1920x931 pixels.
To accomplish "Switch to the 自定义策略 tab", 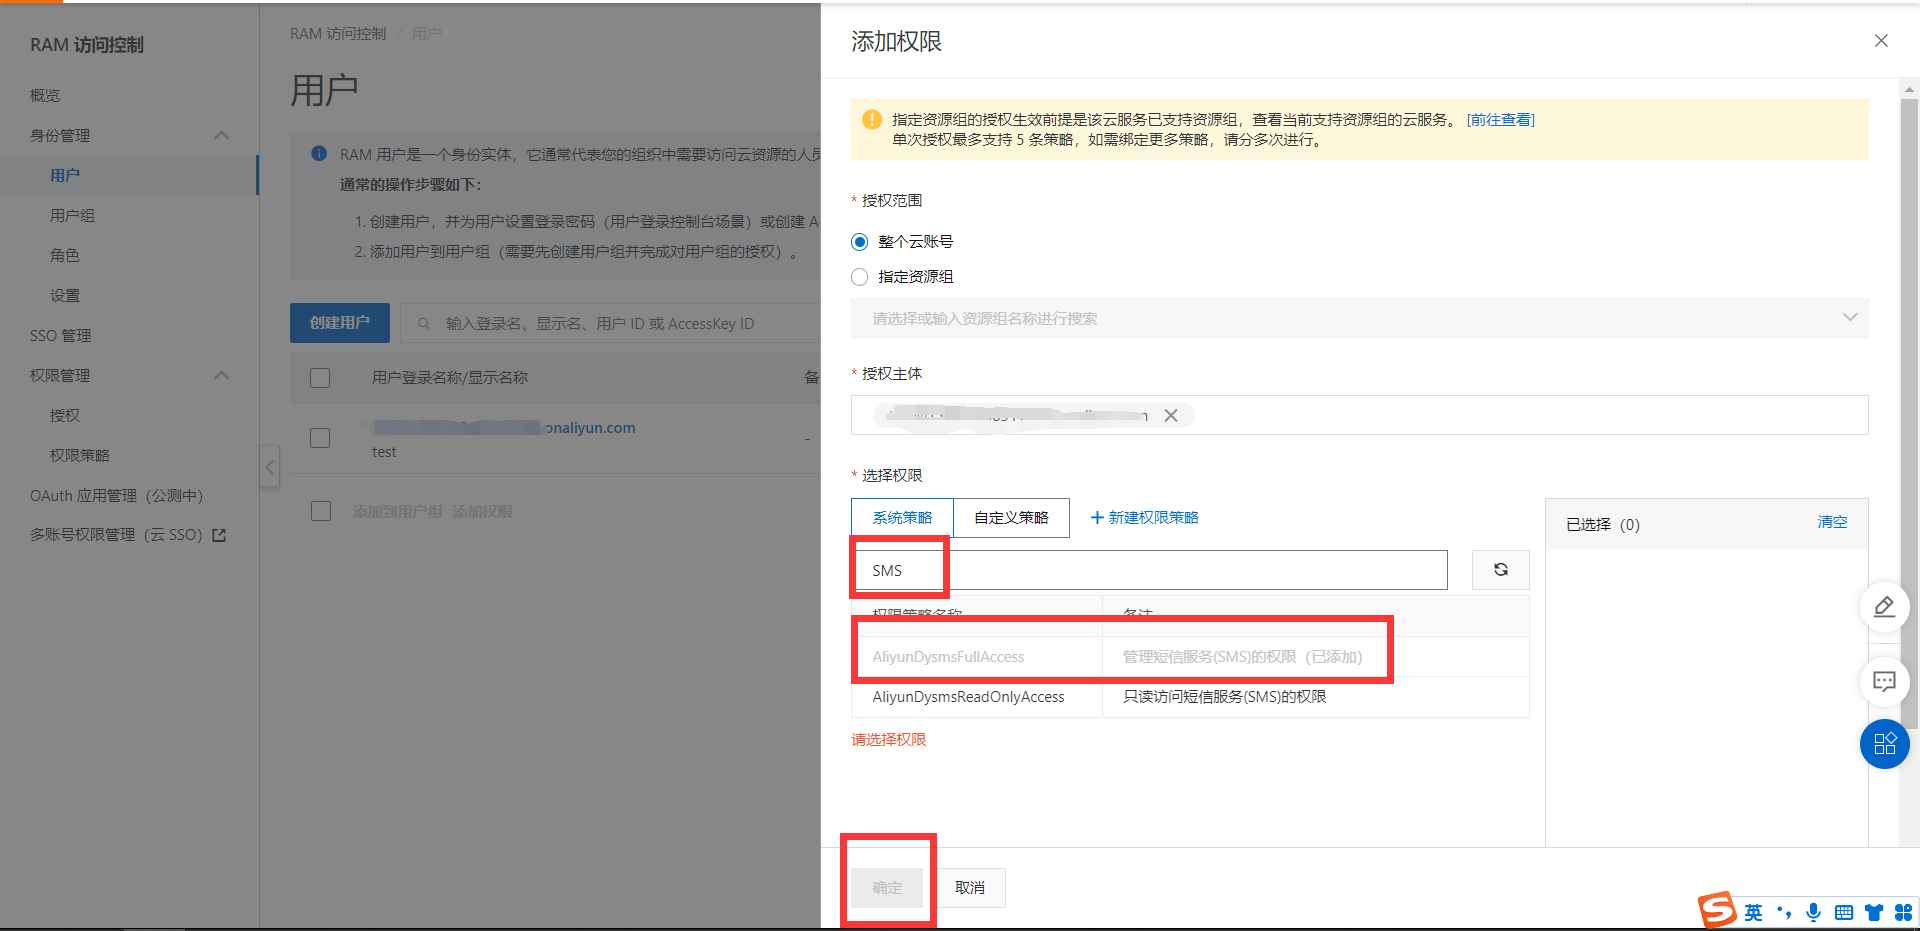I will [1011, 518].
